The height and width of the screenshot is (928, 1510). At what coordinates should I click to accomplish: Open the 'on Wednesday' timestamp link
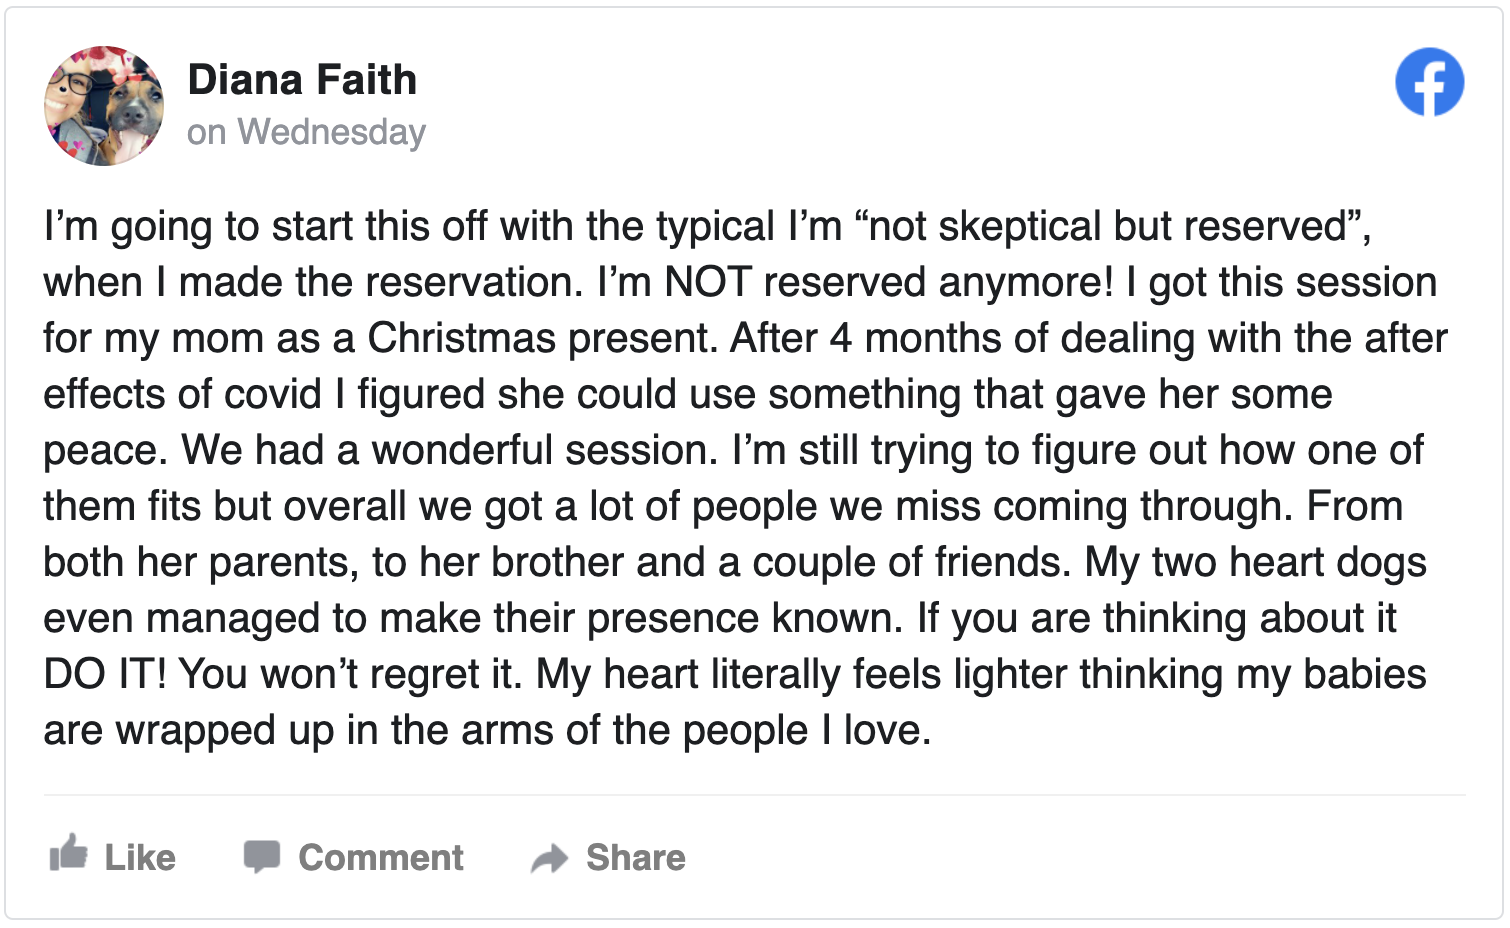click(306, 132)
